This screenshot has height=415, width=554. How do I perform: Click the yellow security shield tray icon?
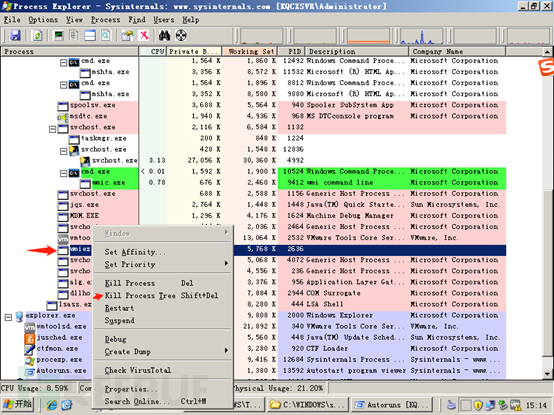pyautogui.click(x=478, y=405)
